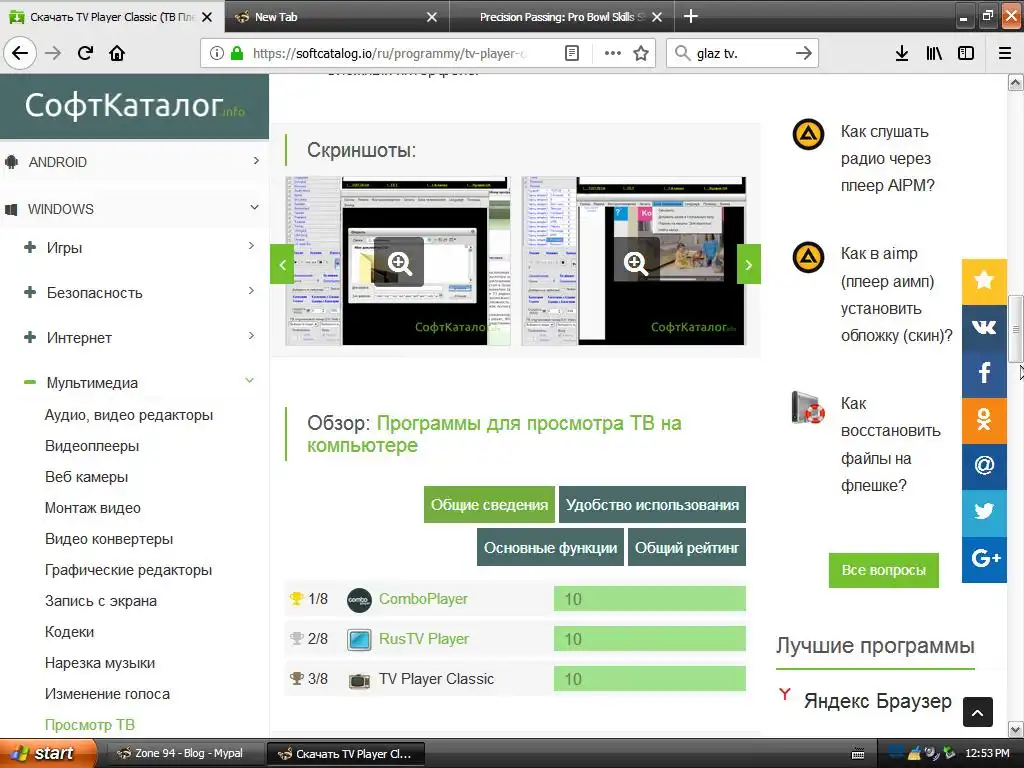The height and width of the screenshot is (768, 1024).
Task: Expand the Игры category chevron
Action: click(x=251, y=246)
